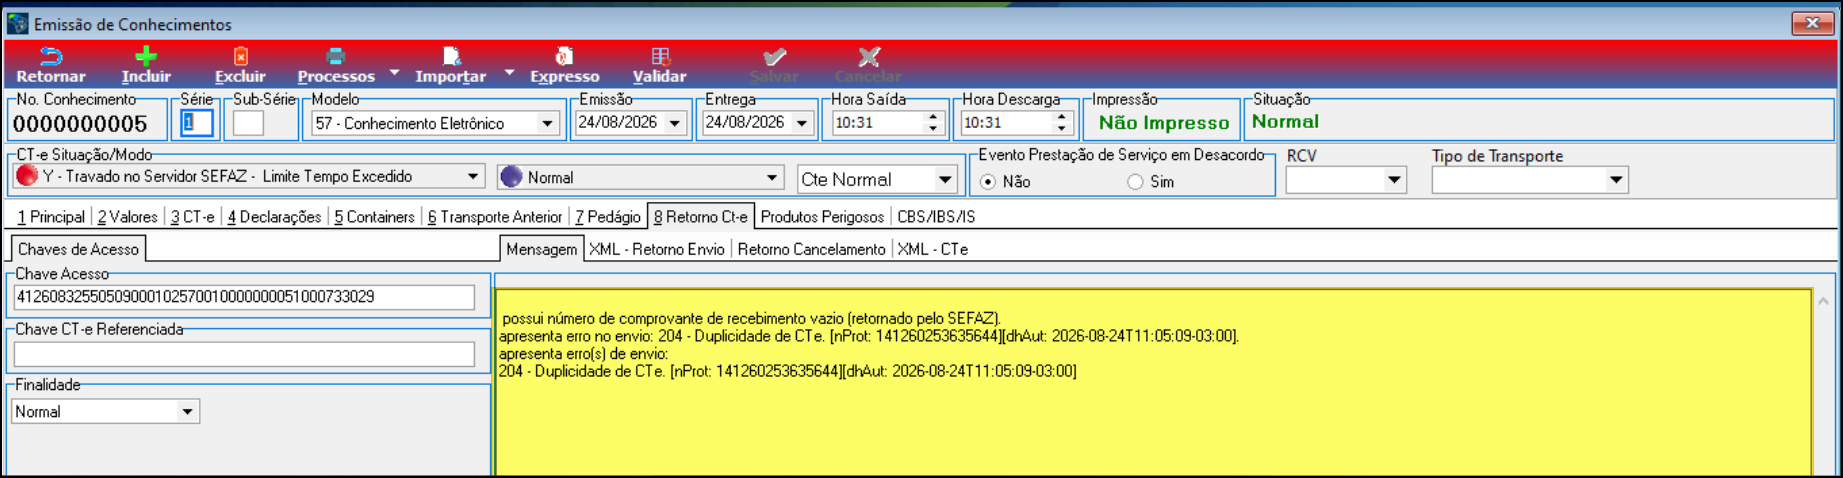Close the Emissão de Conhecimentos window

pos(1811,23)
